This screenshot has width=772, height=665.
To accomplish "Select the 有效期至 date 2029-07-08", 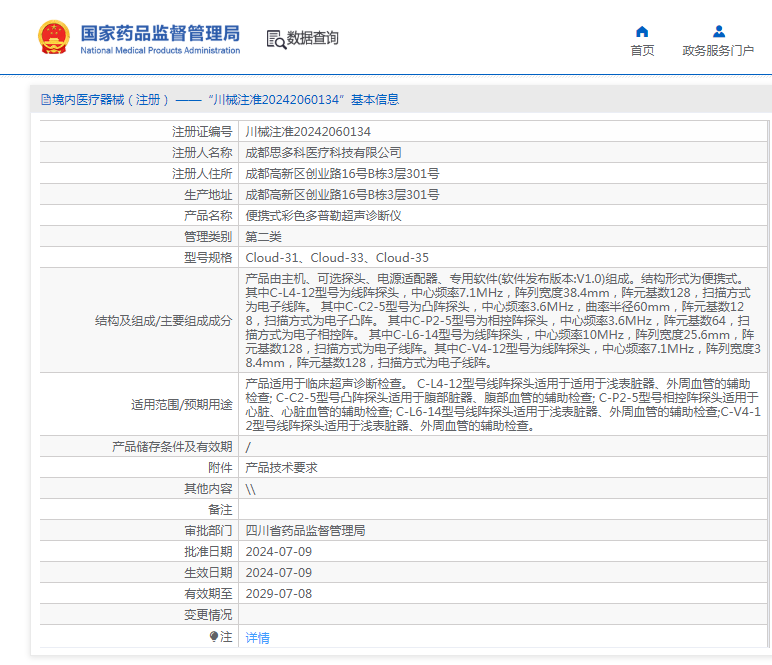I will (x=278, y=593).
